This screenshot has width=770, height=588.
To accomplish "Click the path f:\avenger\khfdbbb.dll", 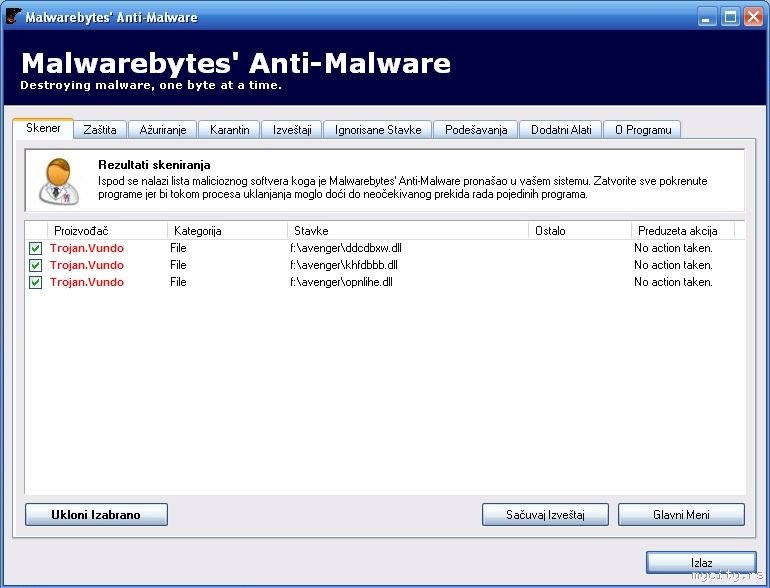I will point(344,265).
